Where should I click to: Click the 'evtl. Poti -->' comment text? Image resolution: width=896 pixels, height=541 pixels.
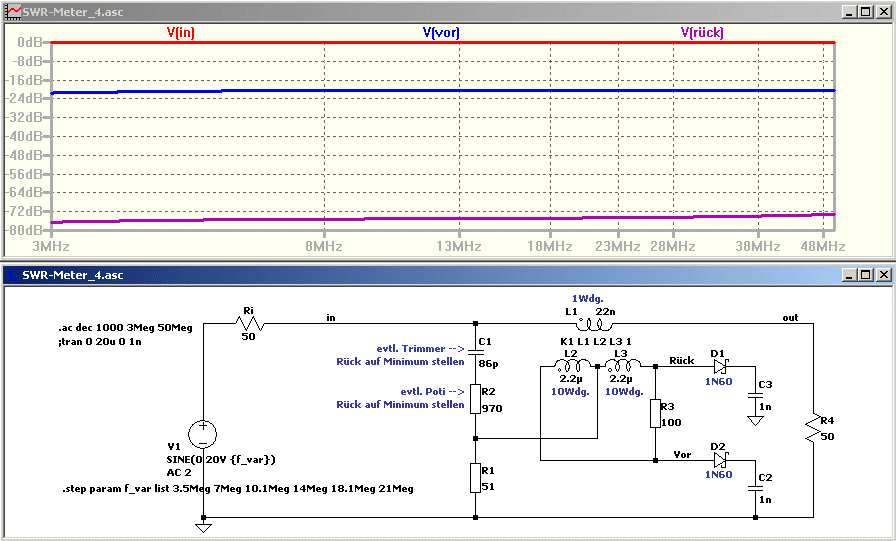[433, 391]
